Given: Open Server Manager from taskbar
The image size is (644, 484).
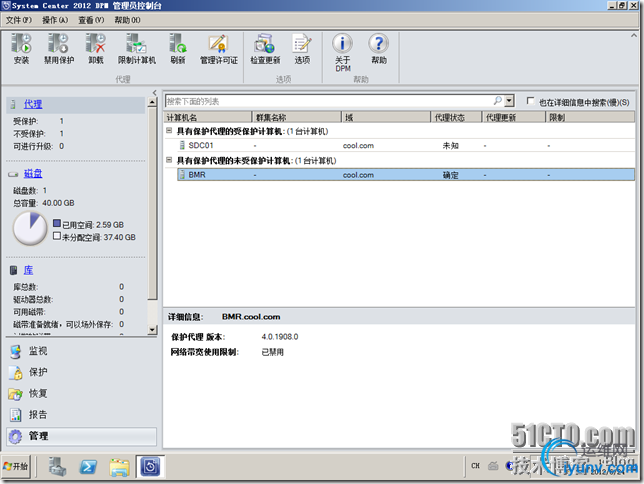Looking at the screenshot, I should (58, 467).
